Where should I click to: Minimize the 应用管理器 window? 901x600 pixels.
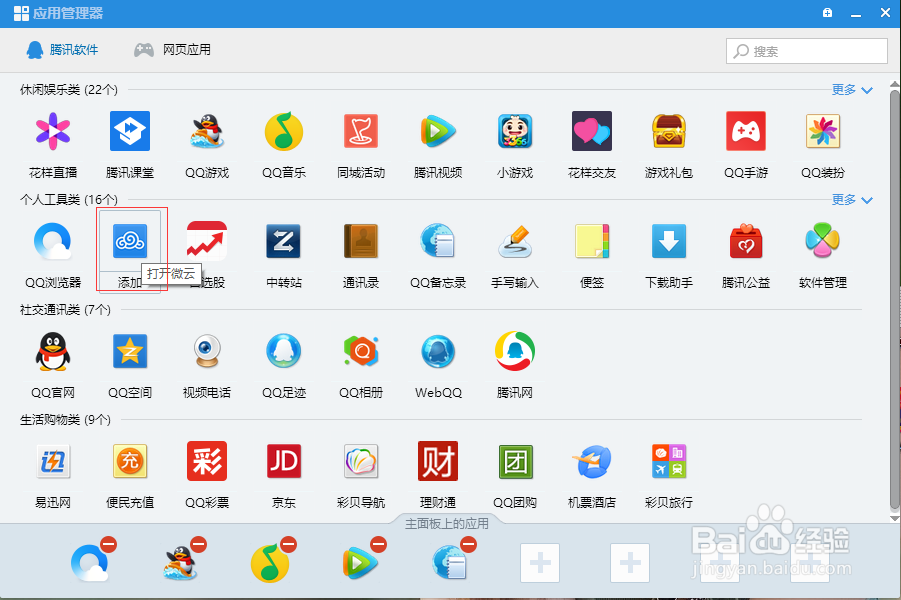856,14
